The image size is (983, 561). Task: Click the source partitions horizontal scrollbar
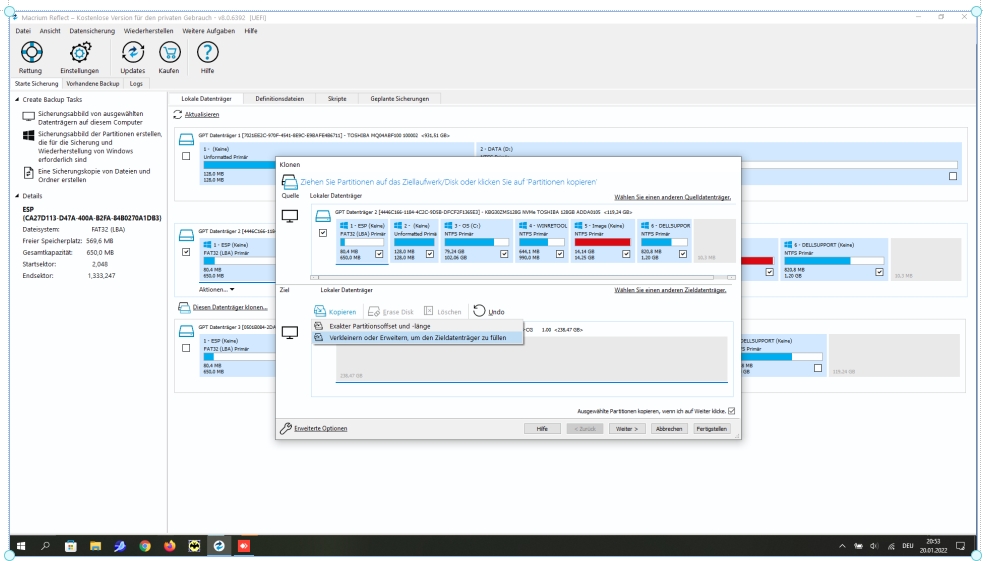point(516,277)
